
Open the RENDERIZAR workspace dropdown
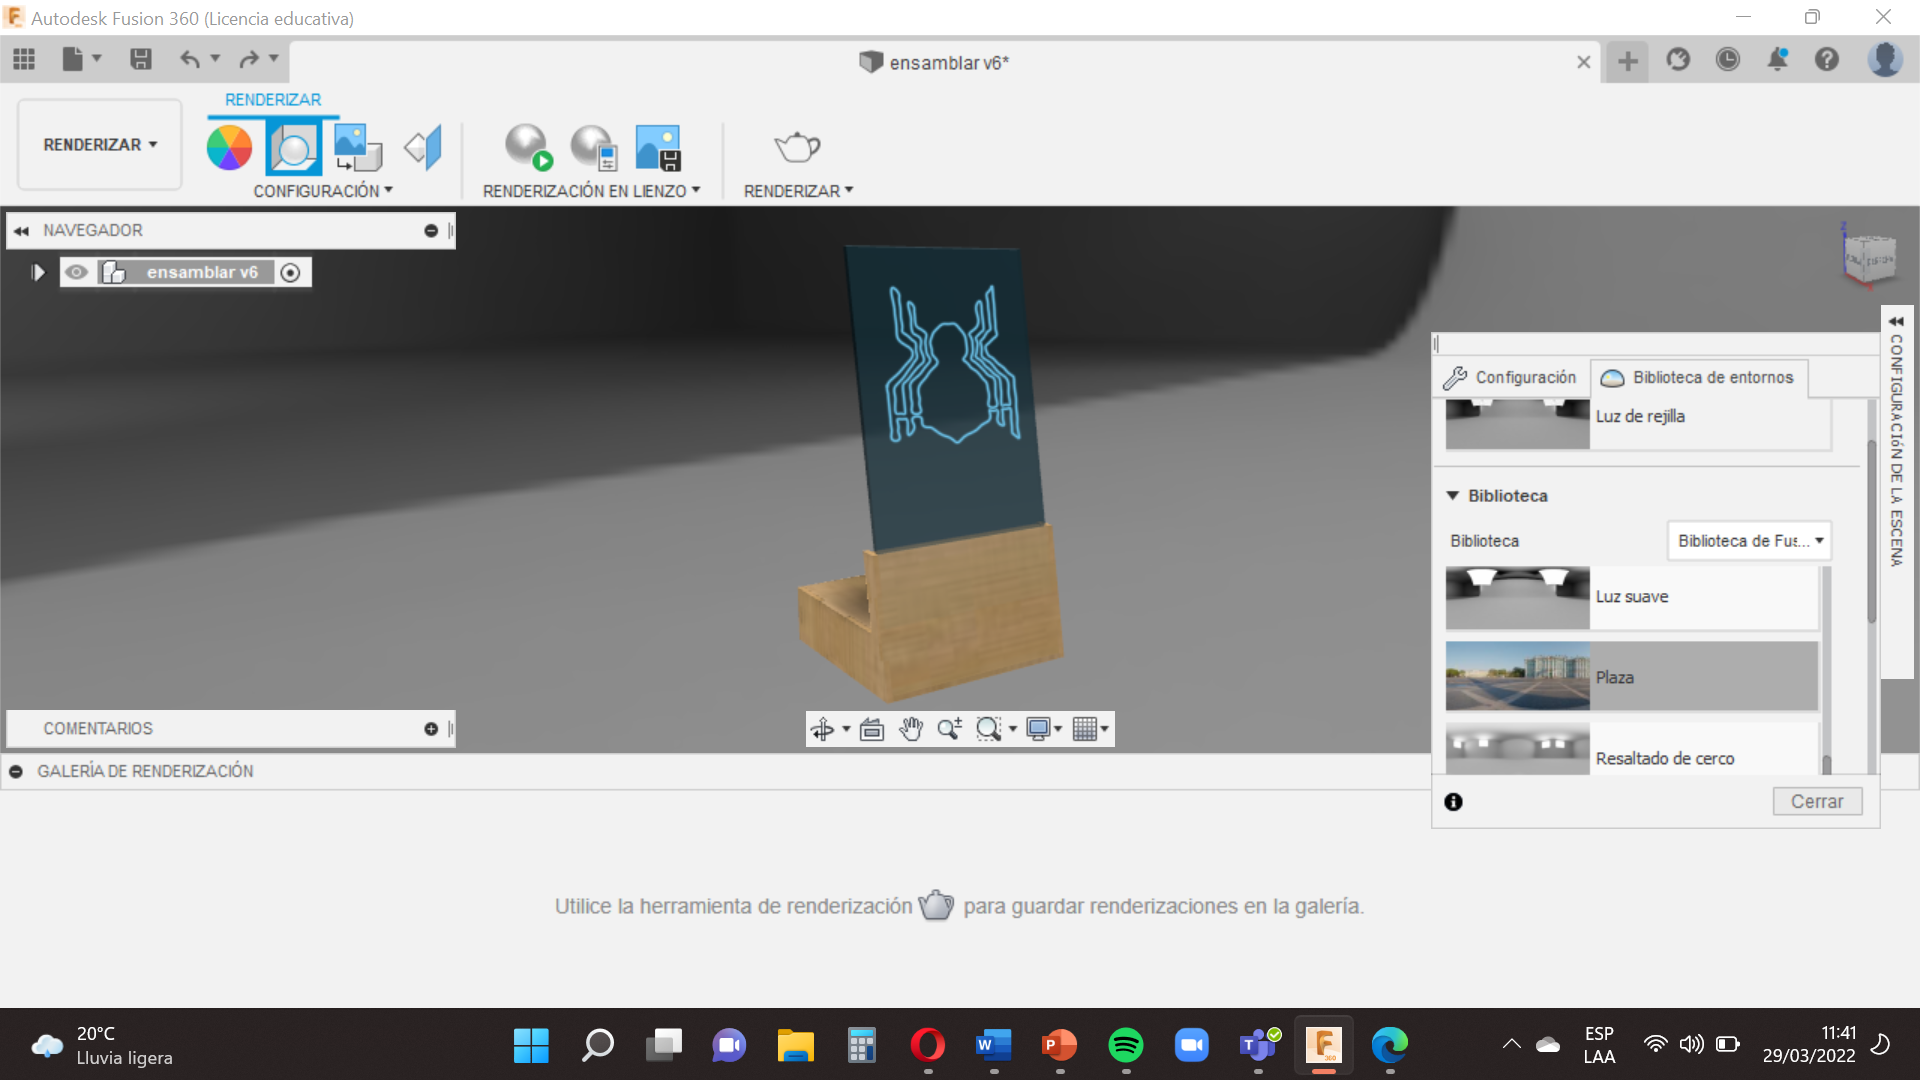coord(100,145)
